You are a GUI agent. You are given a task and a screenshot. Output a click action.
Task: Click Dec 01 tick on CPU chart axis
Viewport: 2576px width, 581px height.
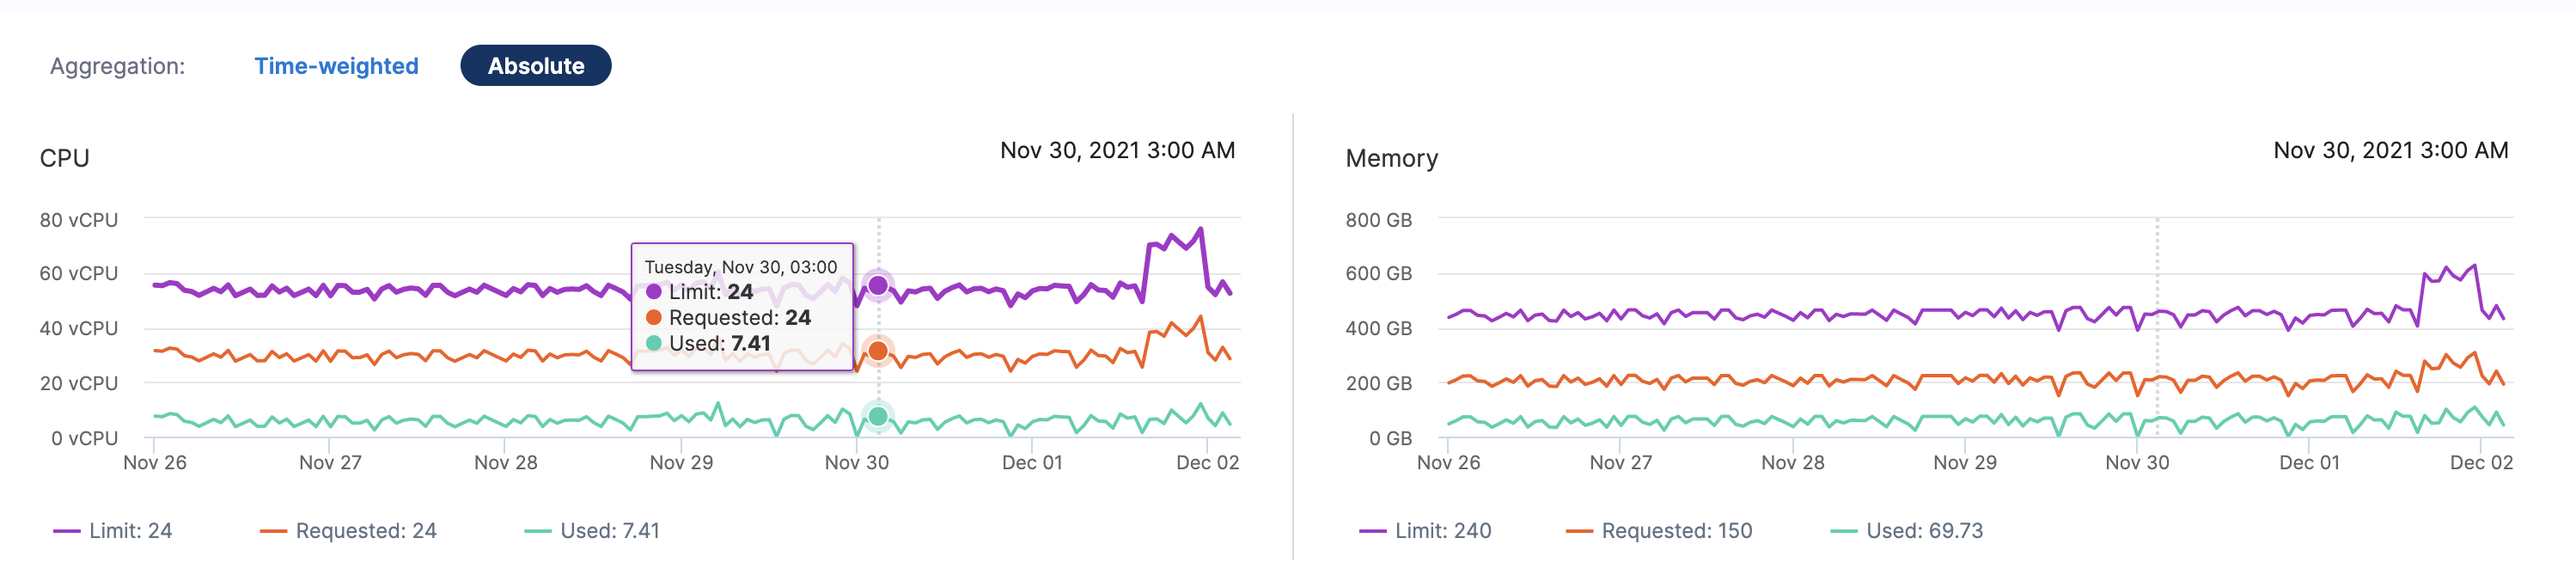[1032, 463]
